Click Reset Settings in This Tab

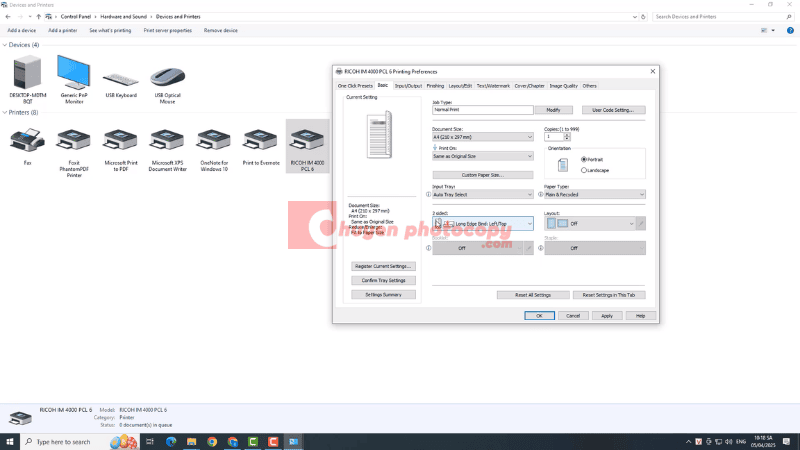[609, 295]
